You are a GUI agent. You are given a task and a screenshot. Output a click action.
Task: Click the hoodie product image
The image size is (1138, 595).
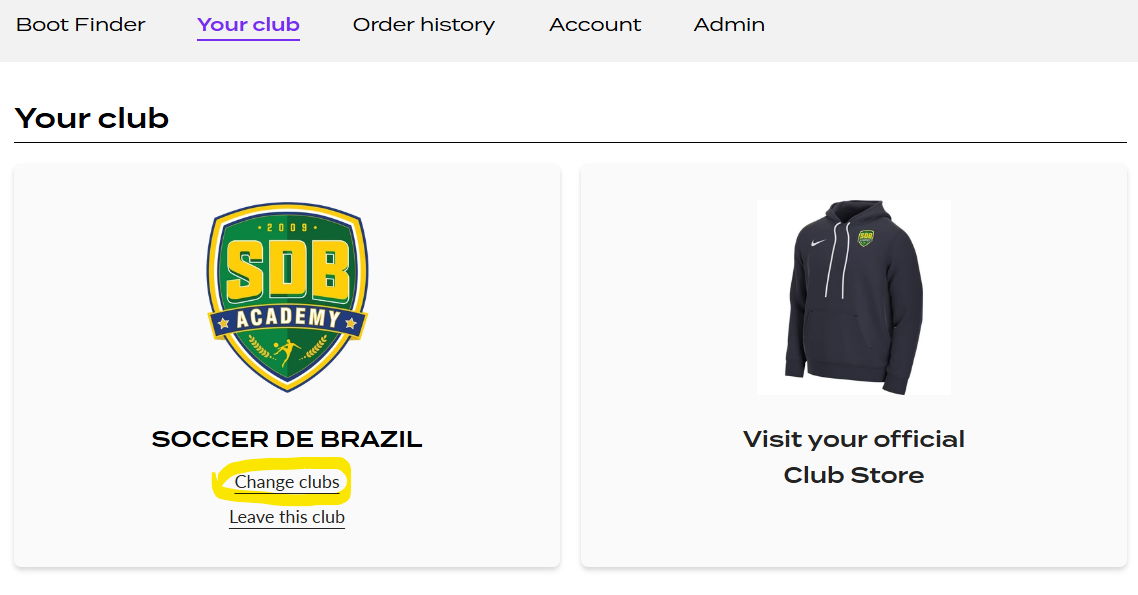pos(854,296)
